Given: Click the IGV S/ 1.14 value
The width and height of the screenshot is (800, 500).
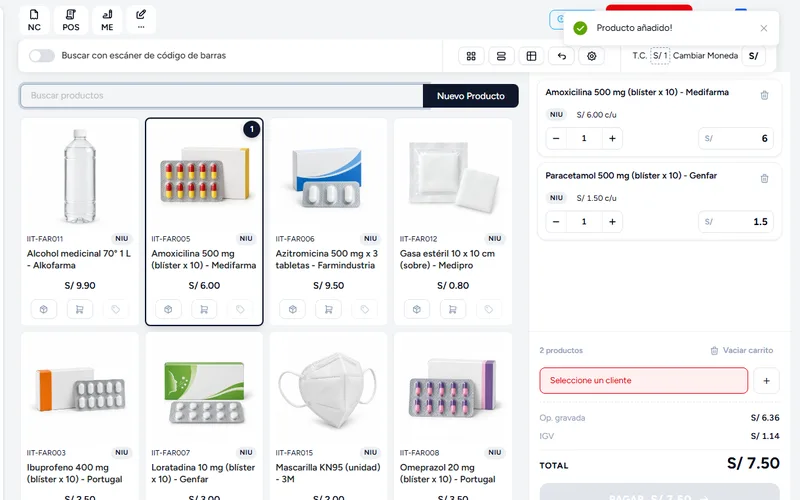Looking at the screenshot, I should pyautogui.click(x=765, y=436).
